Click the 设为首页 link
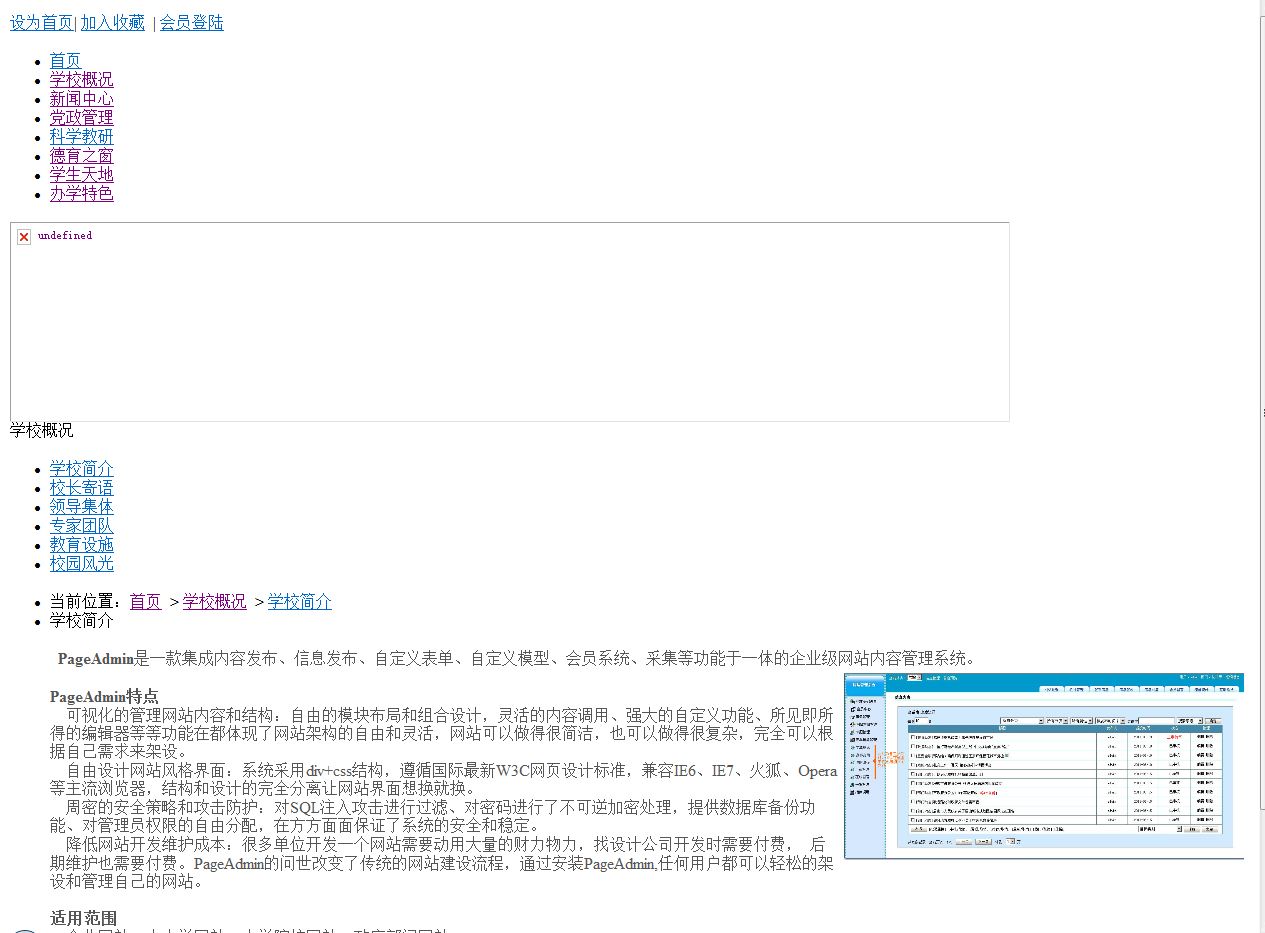This screenshot has width=1265, height=933. [41, 23]
